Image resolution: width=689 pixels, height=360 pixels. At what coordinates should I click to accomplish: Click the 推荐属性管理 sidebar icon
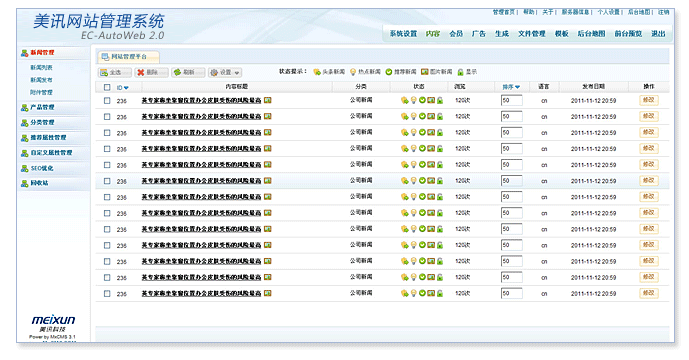(x=25, y=138)
